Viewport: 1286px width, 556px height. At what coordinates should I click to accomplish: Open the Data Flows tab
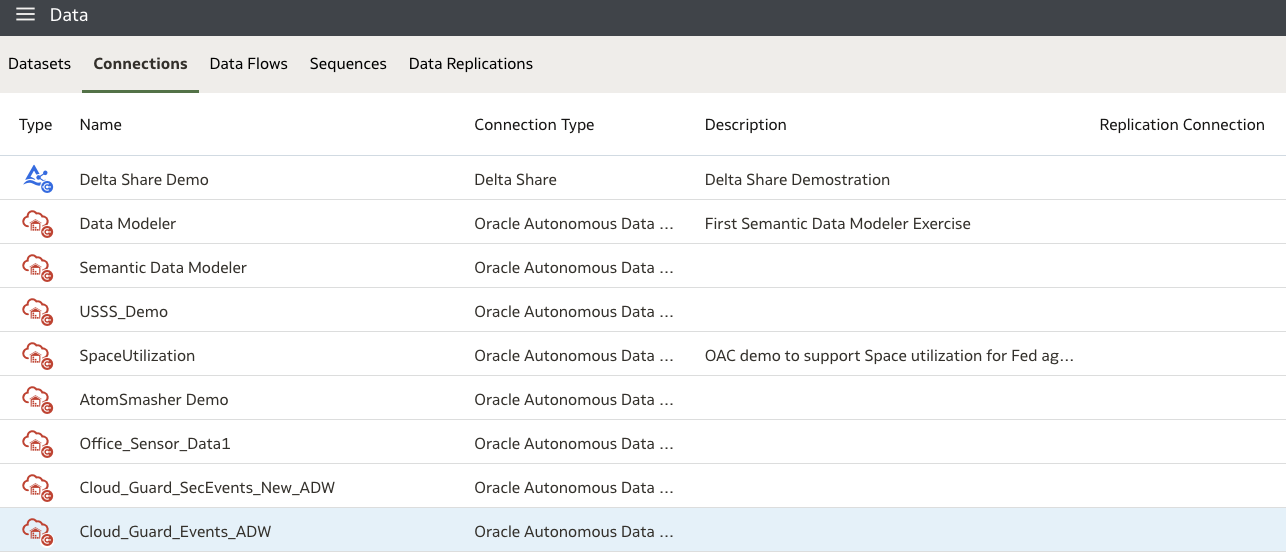tap(248, 64)
